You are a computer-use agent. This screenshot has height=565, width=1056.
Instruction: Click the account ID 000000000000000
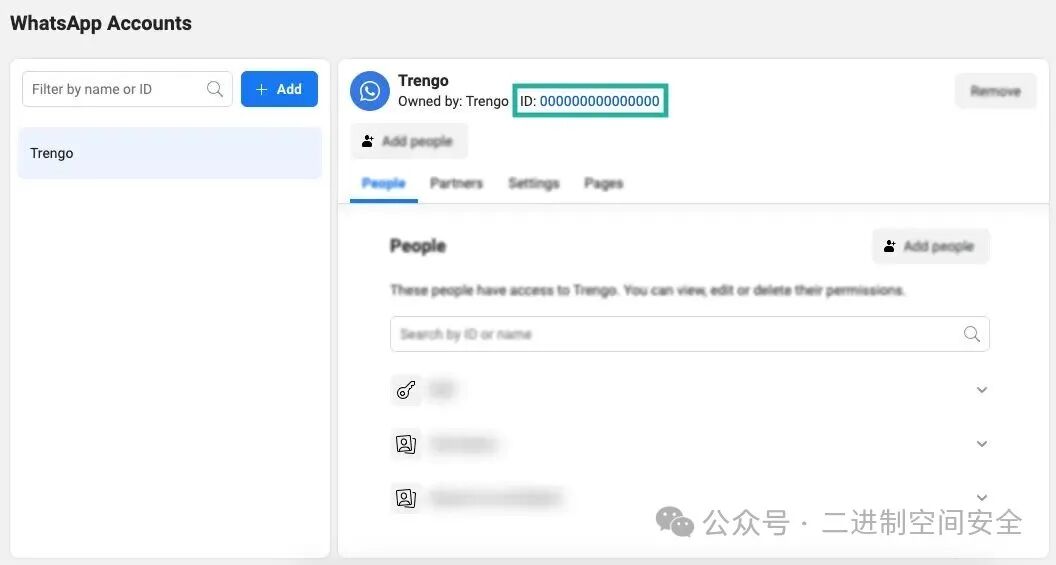(599, 101)
